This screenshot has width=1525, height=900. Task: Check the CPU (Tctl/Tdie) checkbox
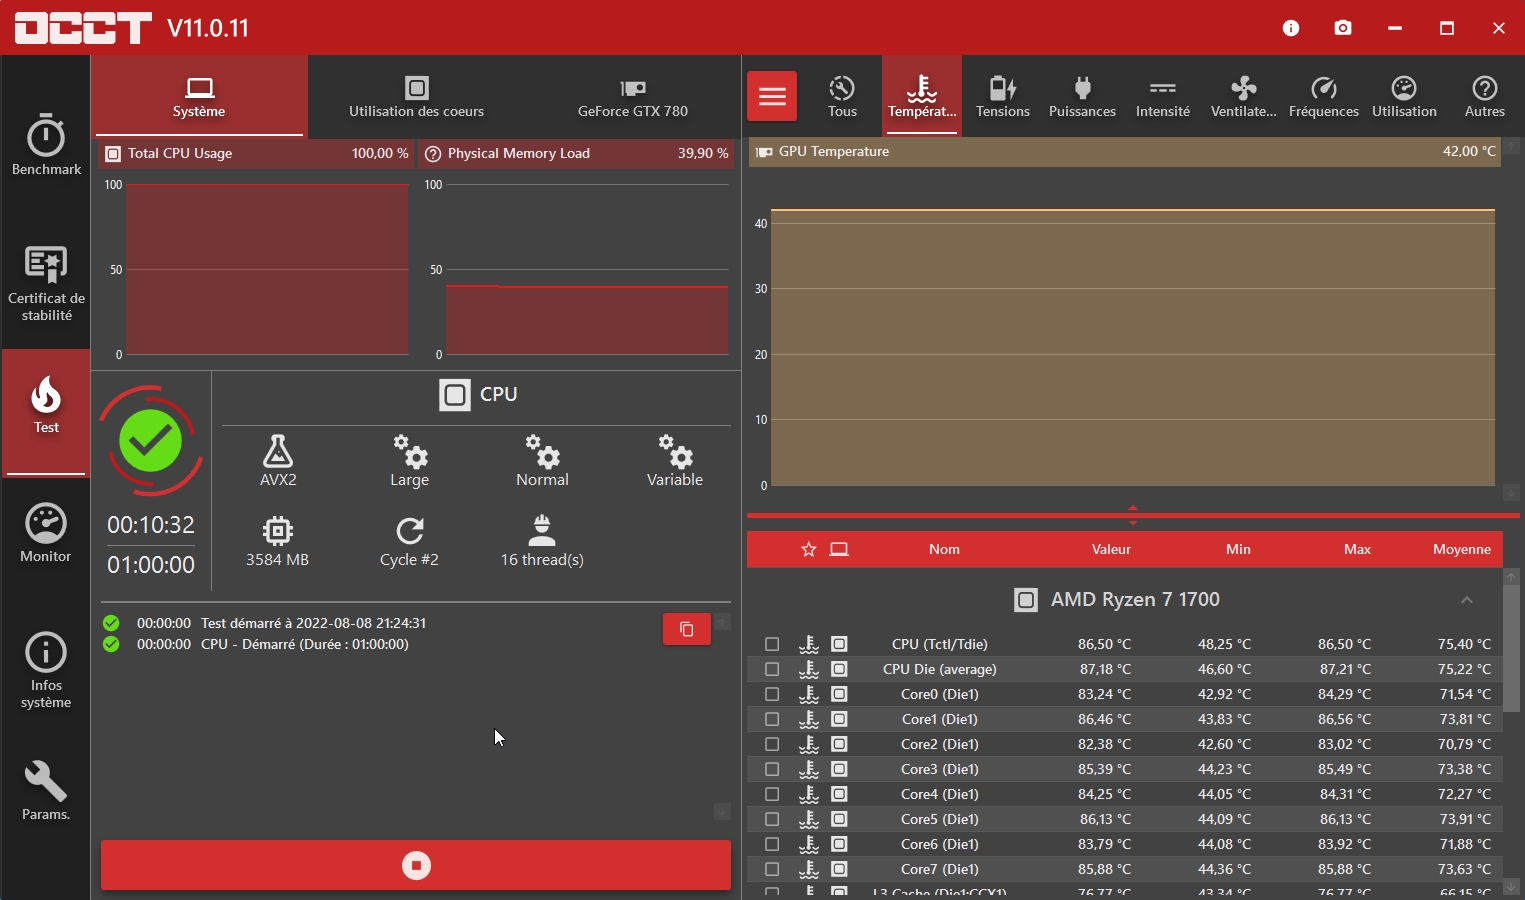pos(772,644)
